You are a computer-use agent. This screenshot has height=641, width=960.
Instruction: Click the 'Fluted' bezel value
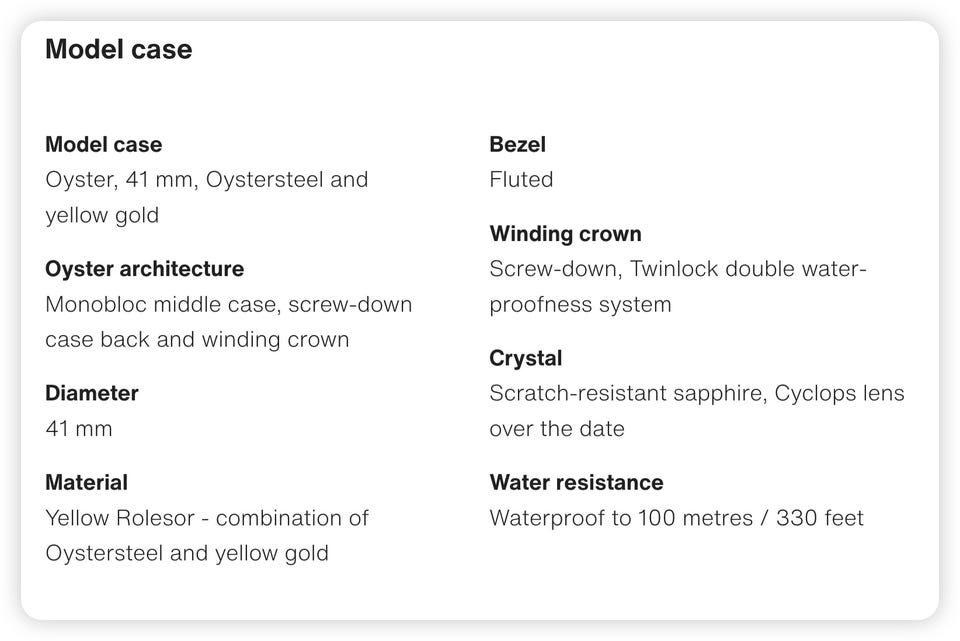pyautogui.click(x=521, y=179)
